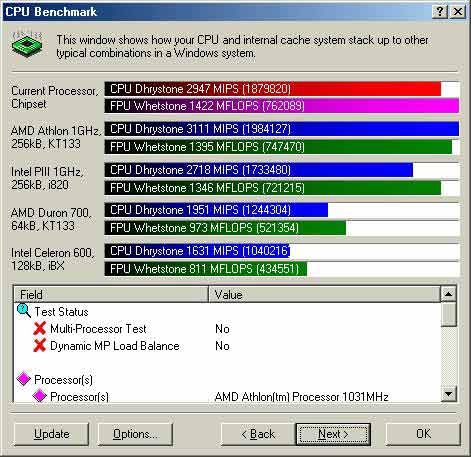Click the Update button
Viewport: 471px width, 457px height.
click(x=52, y=434)
